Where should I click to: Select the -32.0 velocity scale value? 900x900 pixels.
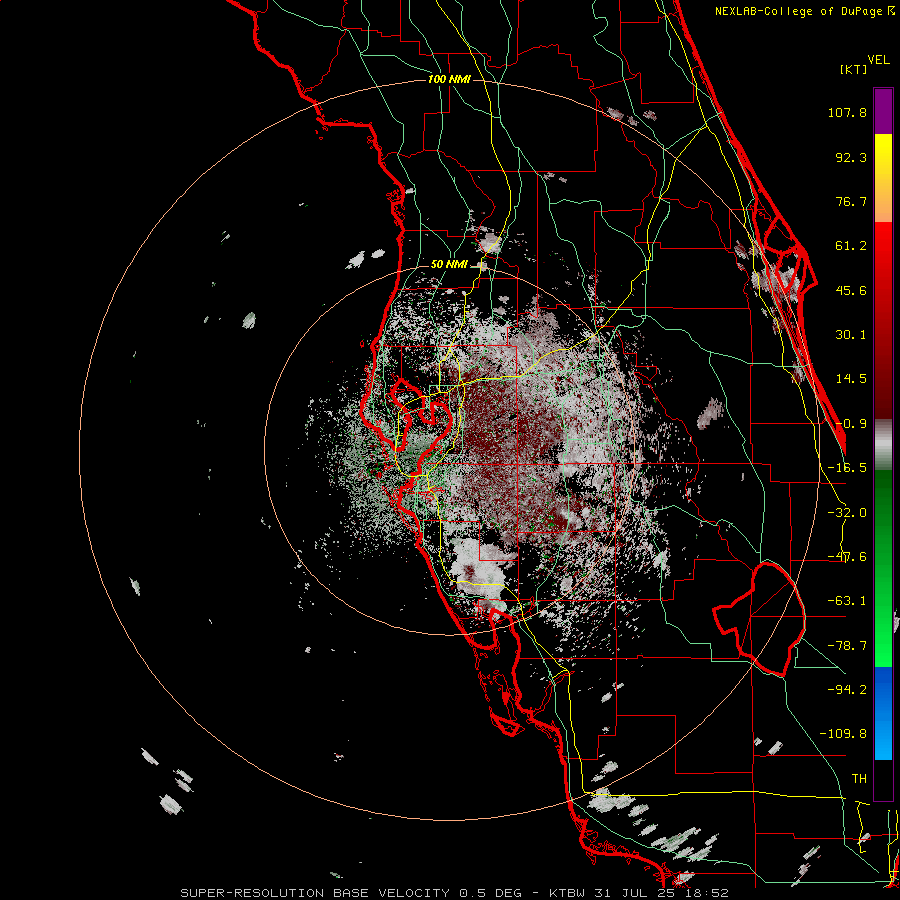pyautogui.click(x=847, y=513)
